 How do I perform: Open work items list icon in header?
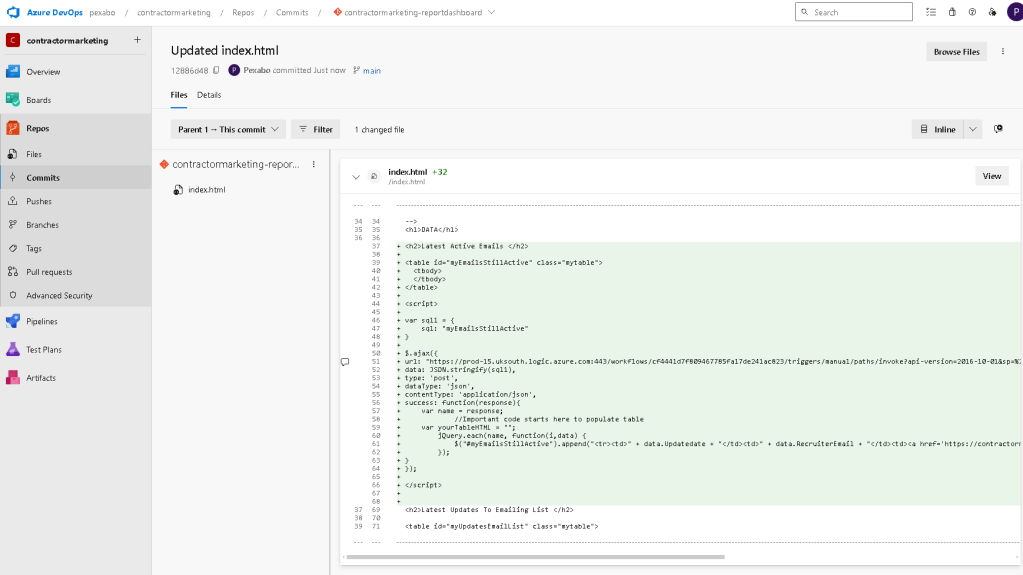click(931, 12)
